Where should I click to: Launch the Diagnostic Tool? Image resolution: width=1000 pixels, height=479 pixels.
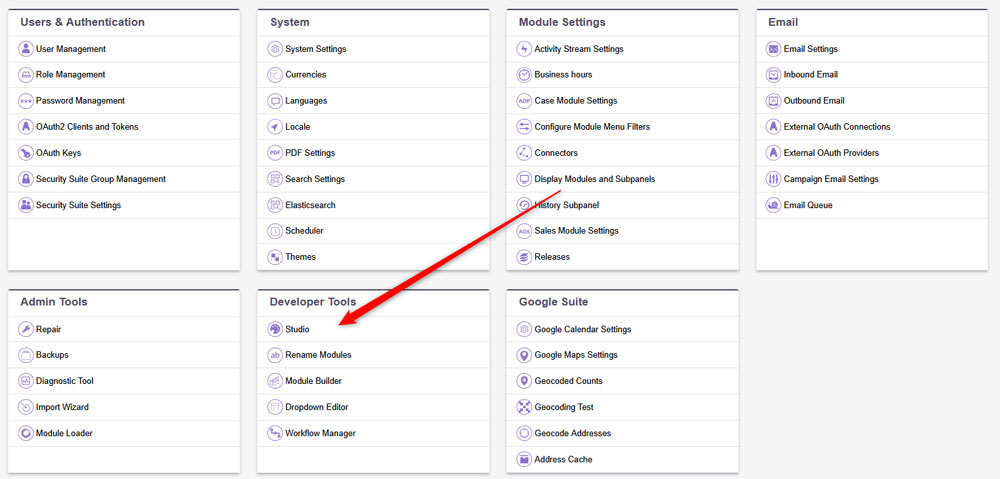pyautogui.click(x=65, y=381)
